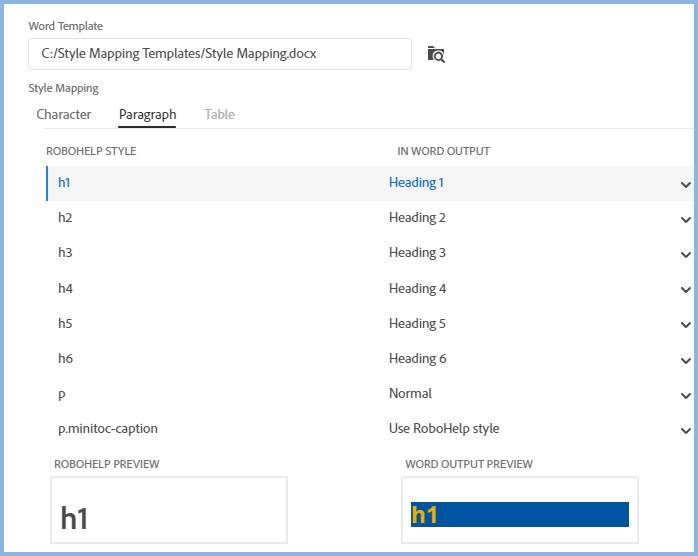698x556 pixels.
Task: Click the Word Template file path field
Action: click(219, 54)
